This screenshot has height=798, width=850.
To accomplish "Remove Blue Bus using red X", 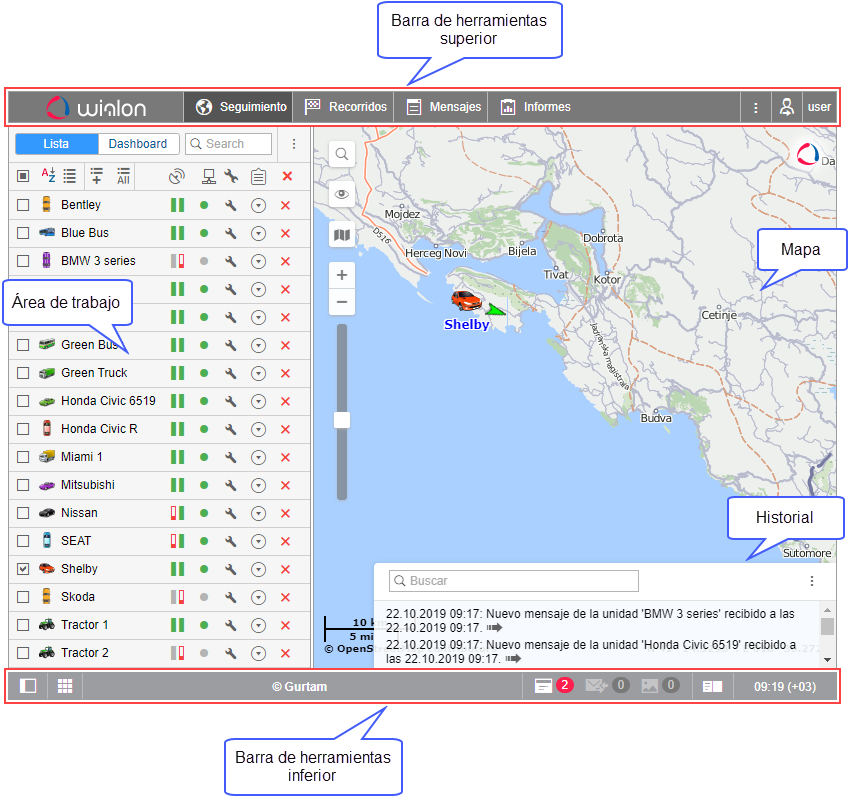I will (286, 233).
